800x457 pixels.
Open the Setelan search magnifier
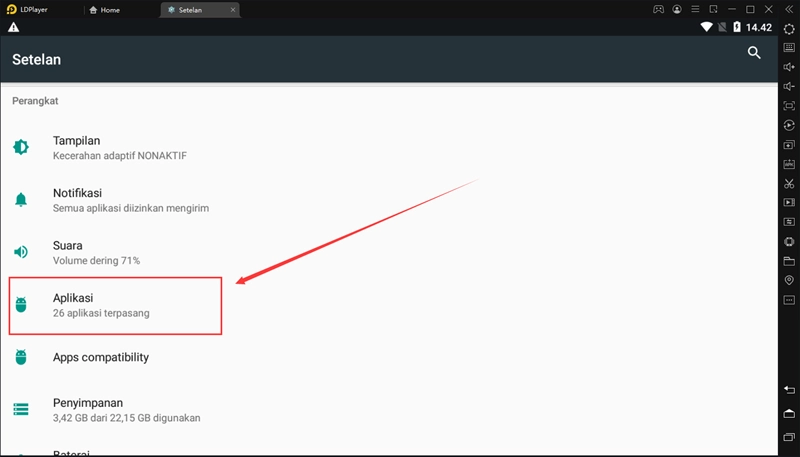[754, 53]
